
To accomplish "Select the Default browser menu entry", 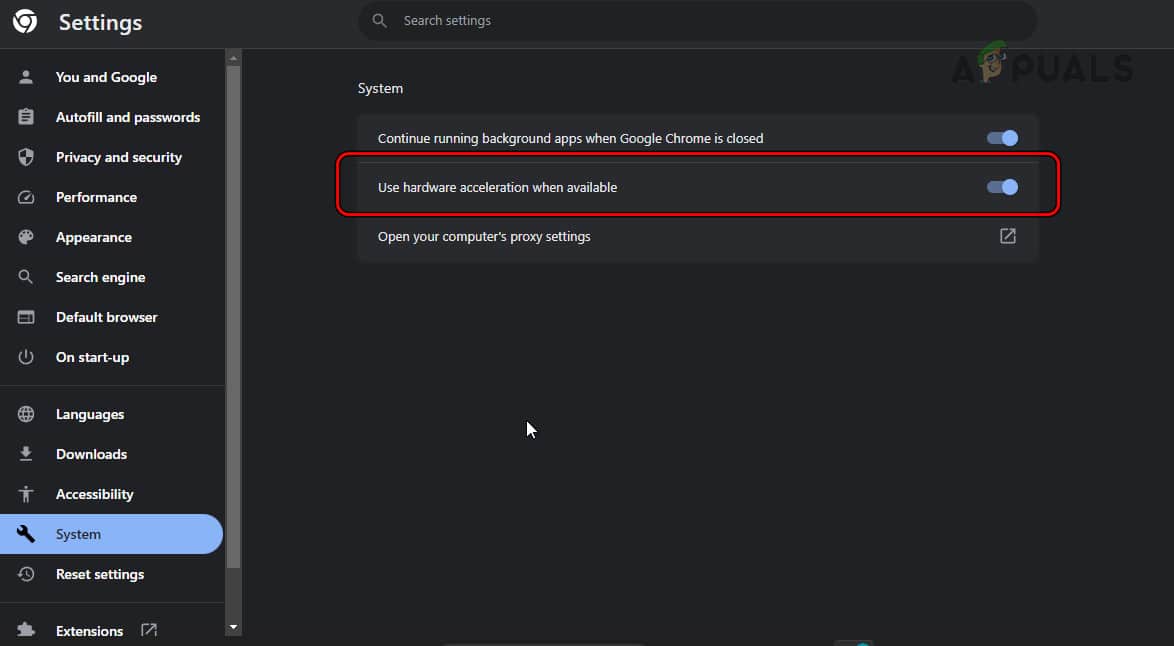I will [107, 317].
